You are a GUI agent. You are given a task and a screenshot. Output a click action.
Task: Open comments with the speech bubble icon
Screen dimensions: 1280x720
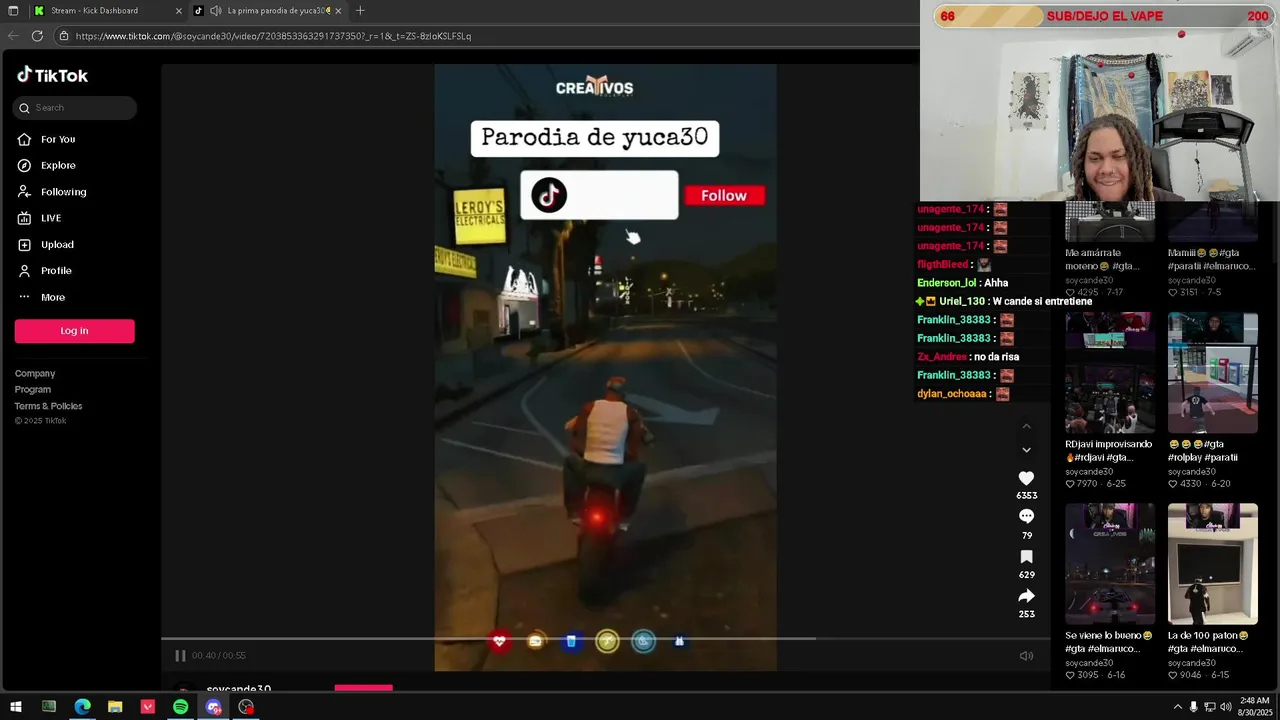pyautogui.click(x=1026, y=516)
